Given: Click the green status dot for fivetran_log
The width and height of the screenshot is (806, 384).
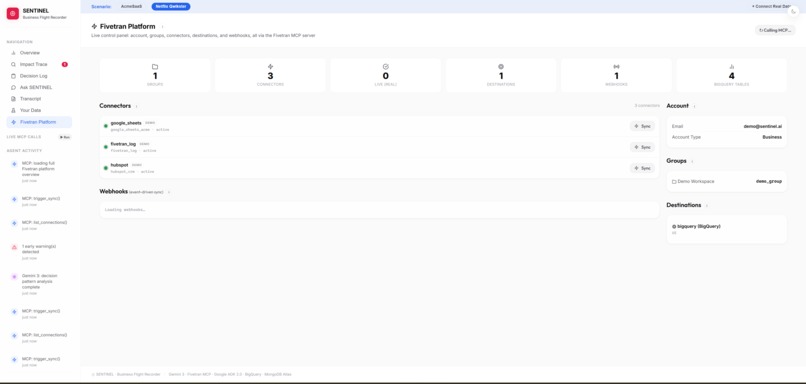Looking at the screenshot, I should point(106,147).
